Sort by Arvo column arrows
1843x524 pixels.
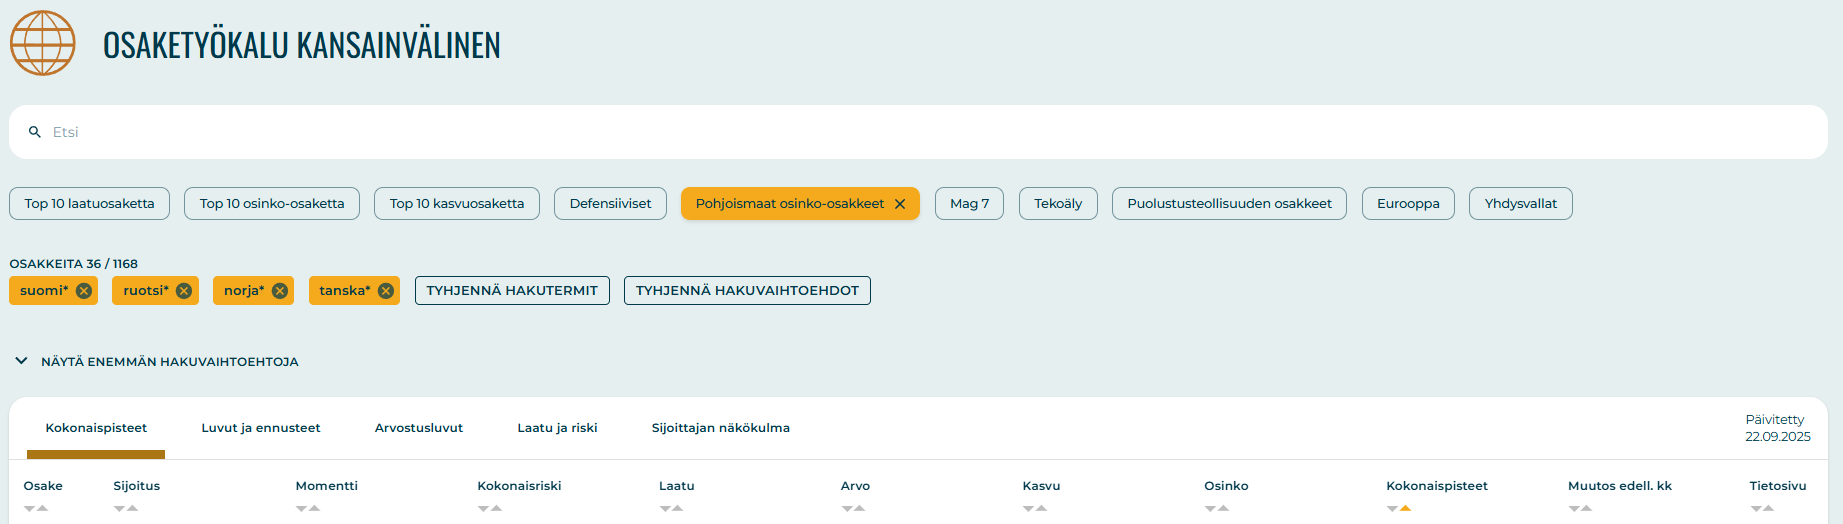[853, 508]
